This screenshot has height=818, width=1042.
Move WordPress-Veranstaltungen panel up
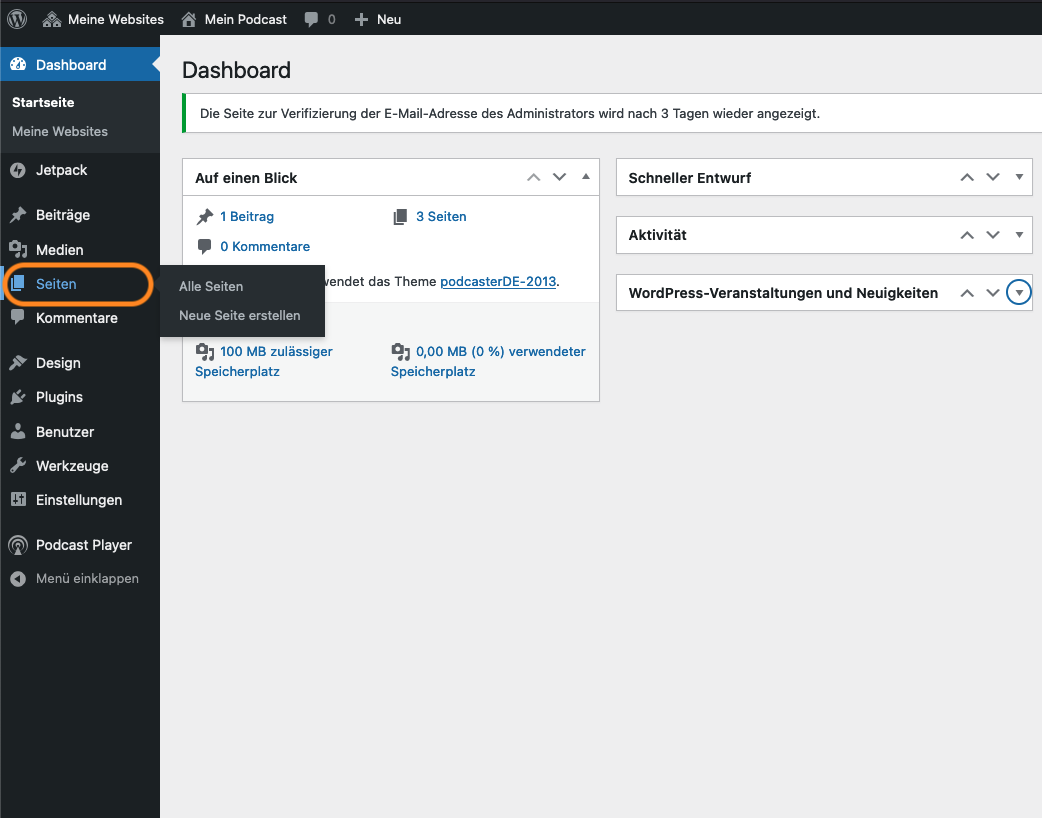pyautogui.click(x=967, y=293)
